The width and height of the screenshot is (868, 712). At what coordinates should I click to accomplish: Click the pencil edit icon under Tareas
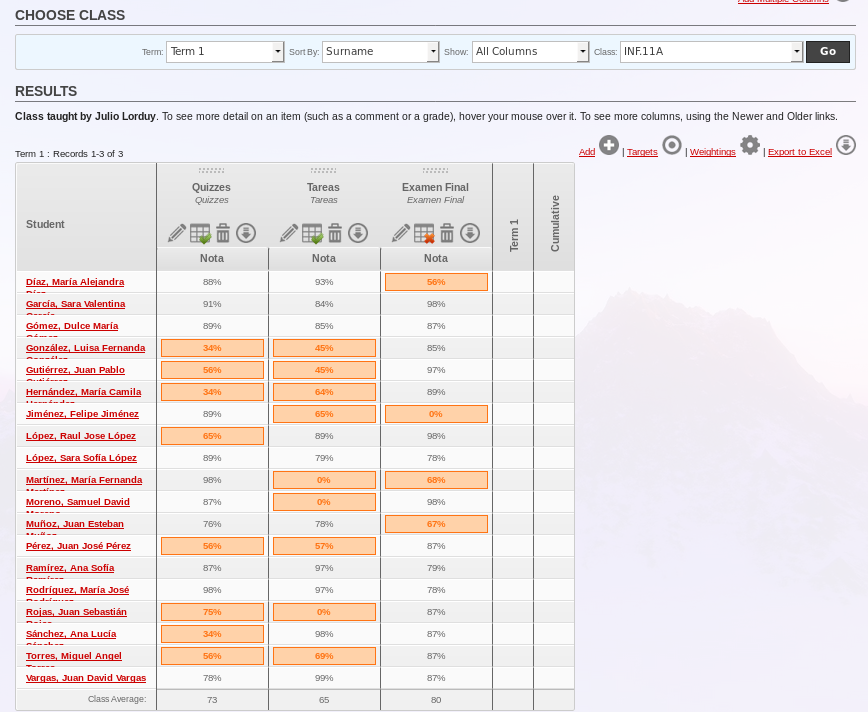click(288, 233)
